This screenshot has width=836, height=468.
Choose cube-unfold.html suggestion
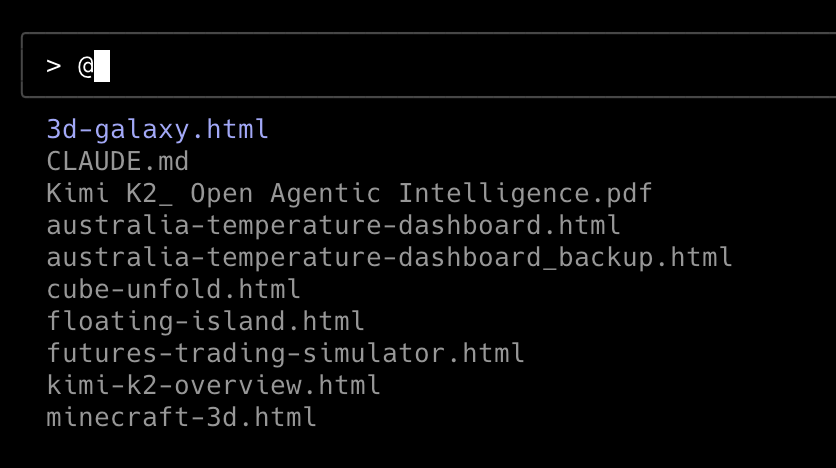[x=173, y=290]
